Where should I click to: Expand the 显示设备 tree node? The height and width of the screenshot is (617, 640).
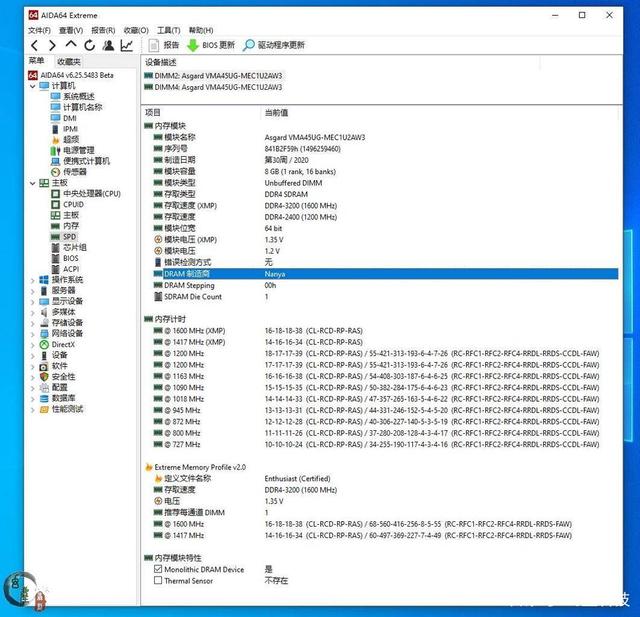click(33, 302)
